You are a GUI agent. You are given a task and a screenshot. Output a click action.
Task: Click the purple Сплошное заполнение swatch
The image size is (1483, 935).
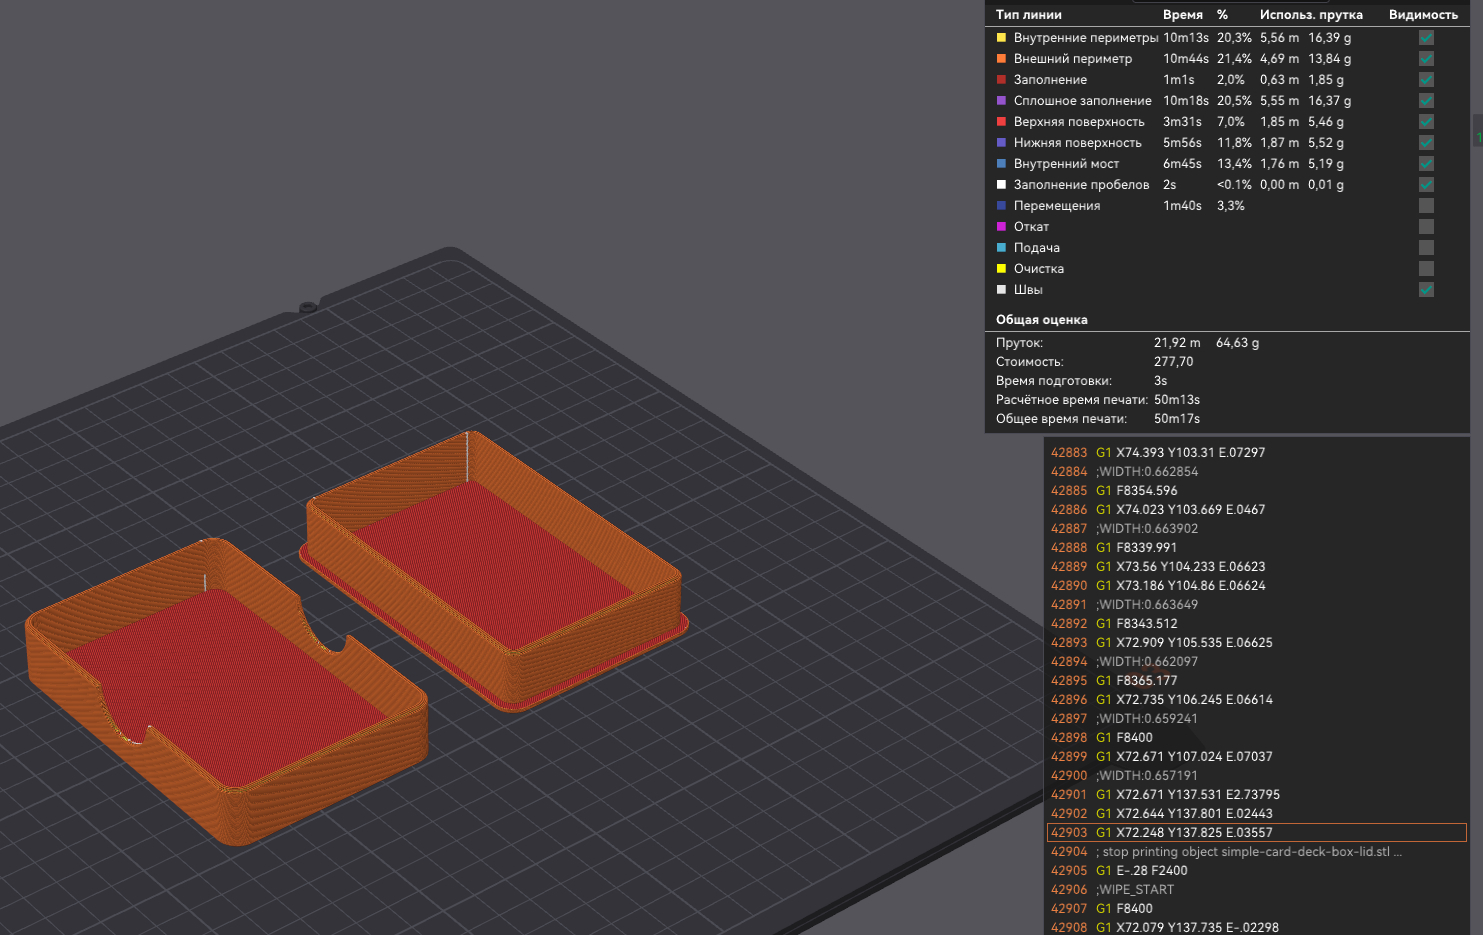(1001, 101)
